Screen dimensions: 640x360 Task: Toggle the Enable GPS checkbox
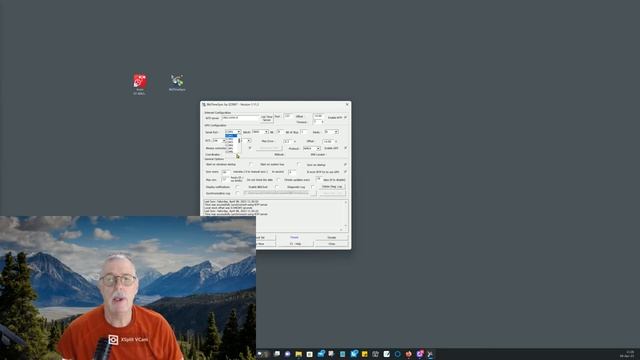tap(345, 148)
